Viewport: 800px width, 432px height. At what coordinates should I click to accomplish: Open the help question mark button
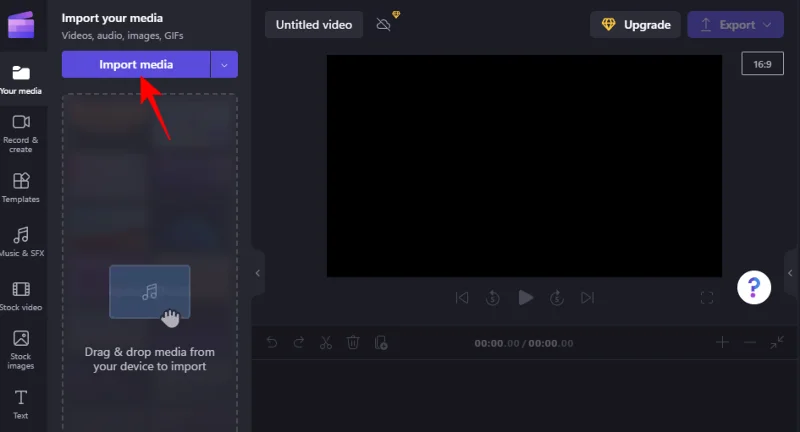point(754,287)
